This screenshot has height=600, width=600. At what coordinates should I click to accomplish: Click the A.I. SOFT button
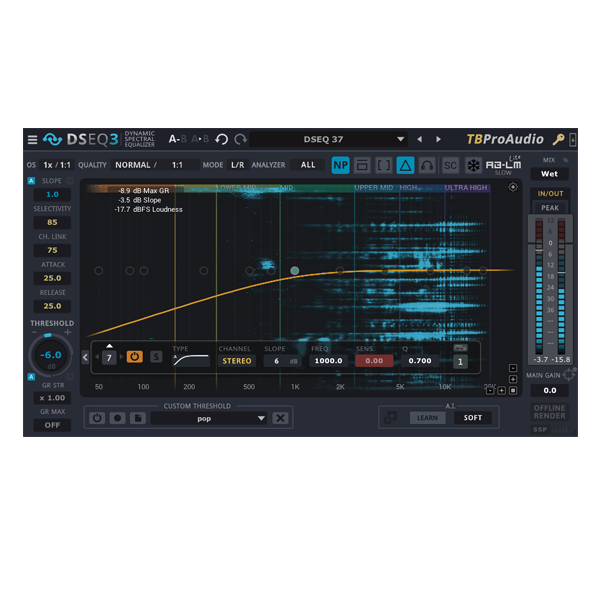(x=473, y=418)
